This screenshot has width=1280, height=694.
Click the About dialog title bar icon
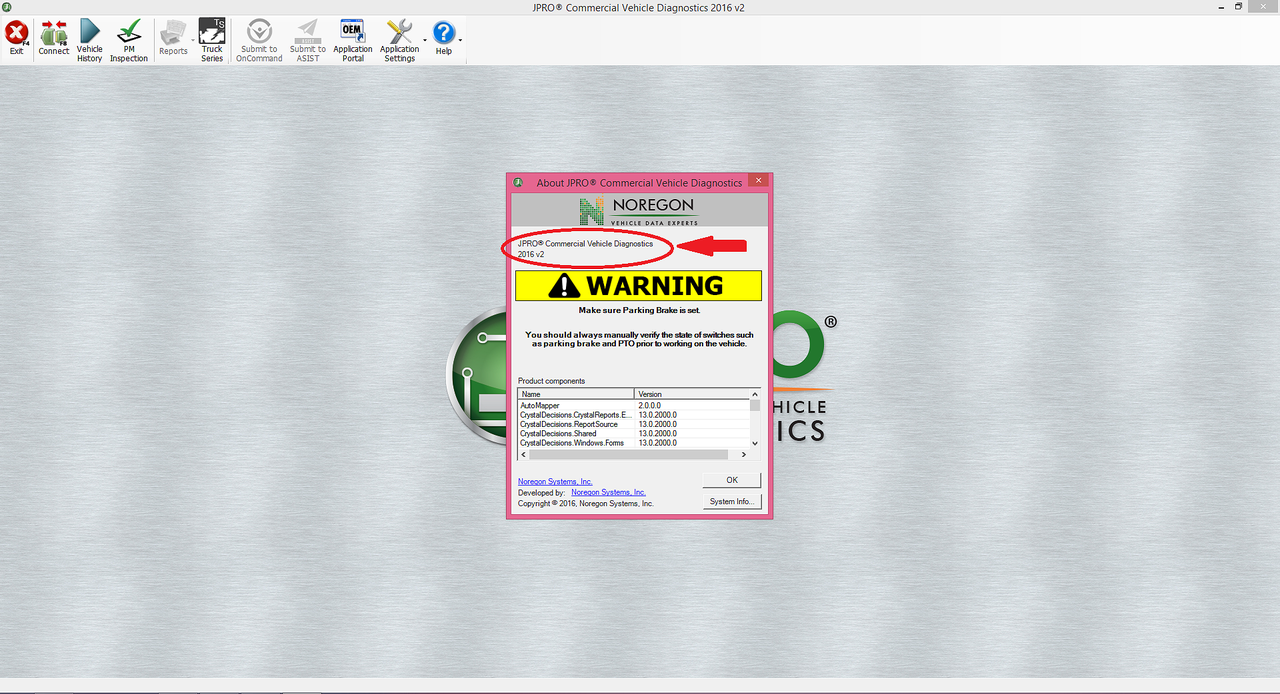pyautogui.click(x=519, y=182)
